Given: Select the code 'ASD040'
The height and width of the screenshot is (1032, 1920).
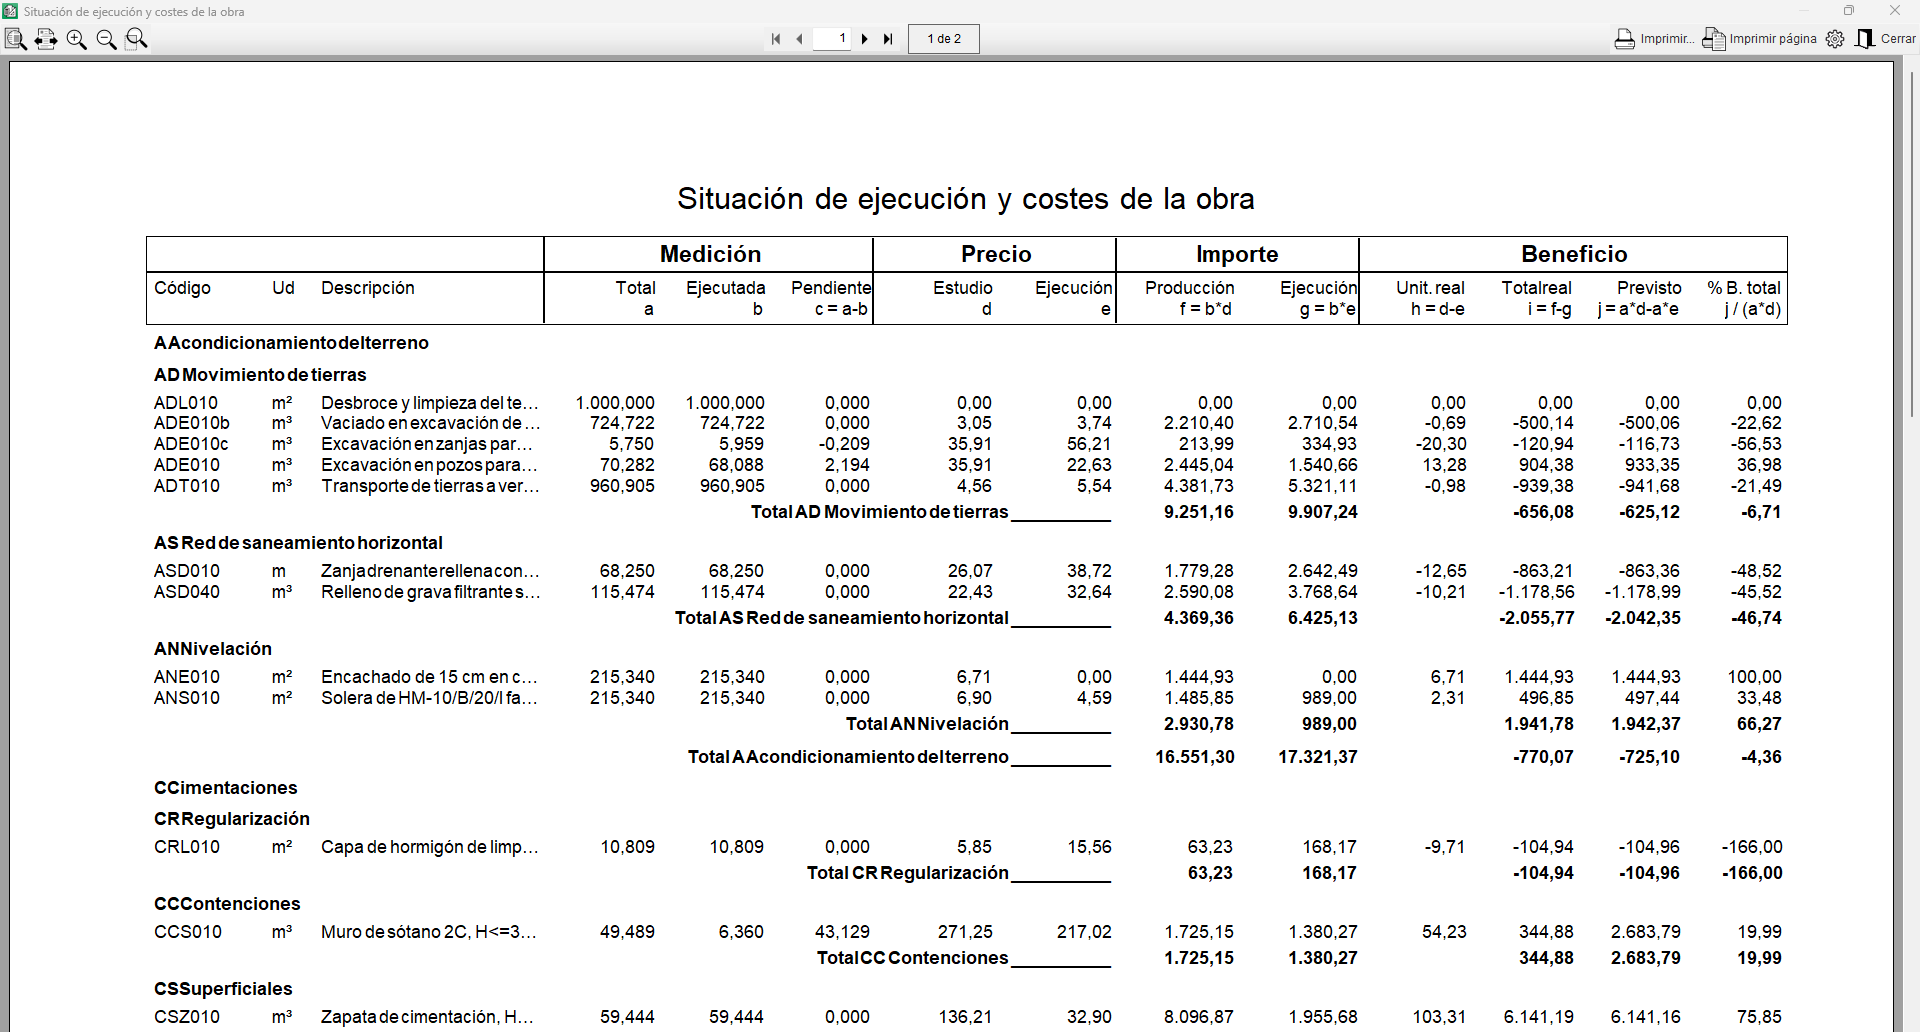Looking at the screenshot, I should coord(186,592).
